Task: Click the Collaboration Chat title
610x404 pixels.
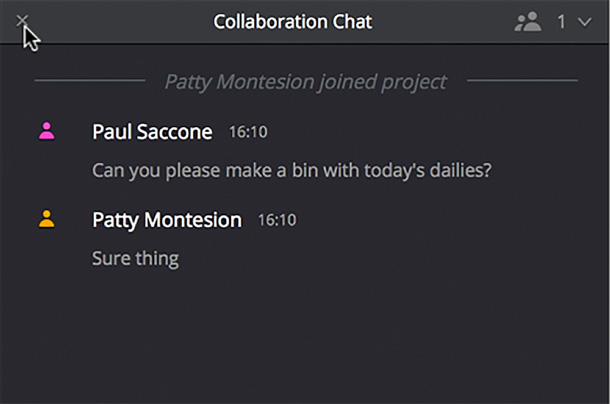Action: pos(292,21)
